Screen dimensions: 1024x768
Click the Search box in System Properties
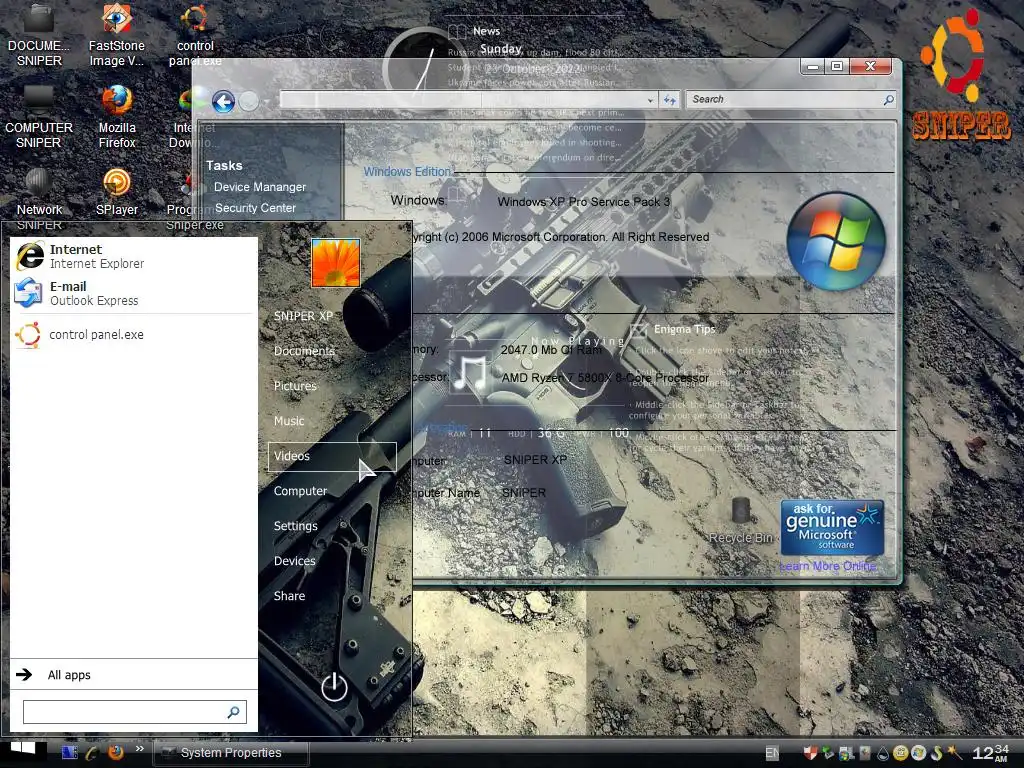click(790, 99)
